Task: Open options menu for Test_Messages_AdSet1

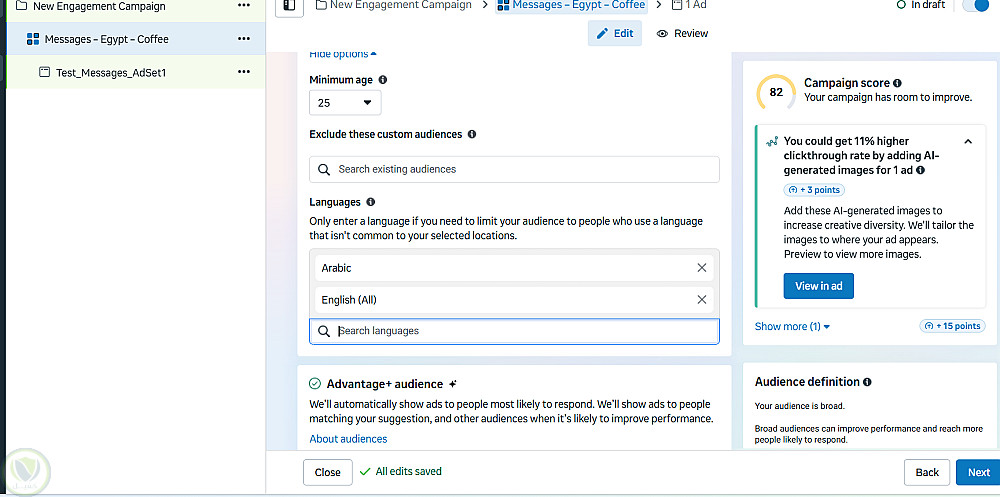Action: [244, 72]
